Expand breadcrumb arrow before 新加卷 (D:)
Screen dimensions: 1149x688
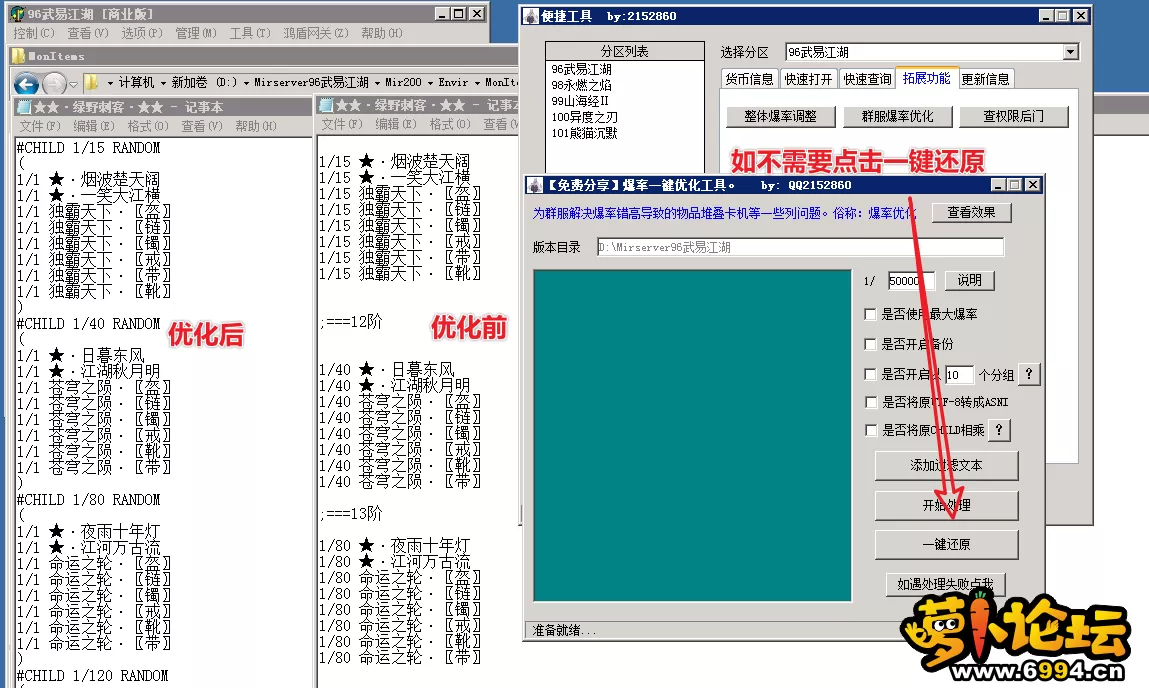tap(163, 83)
